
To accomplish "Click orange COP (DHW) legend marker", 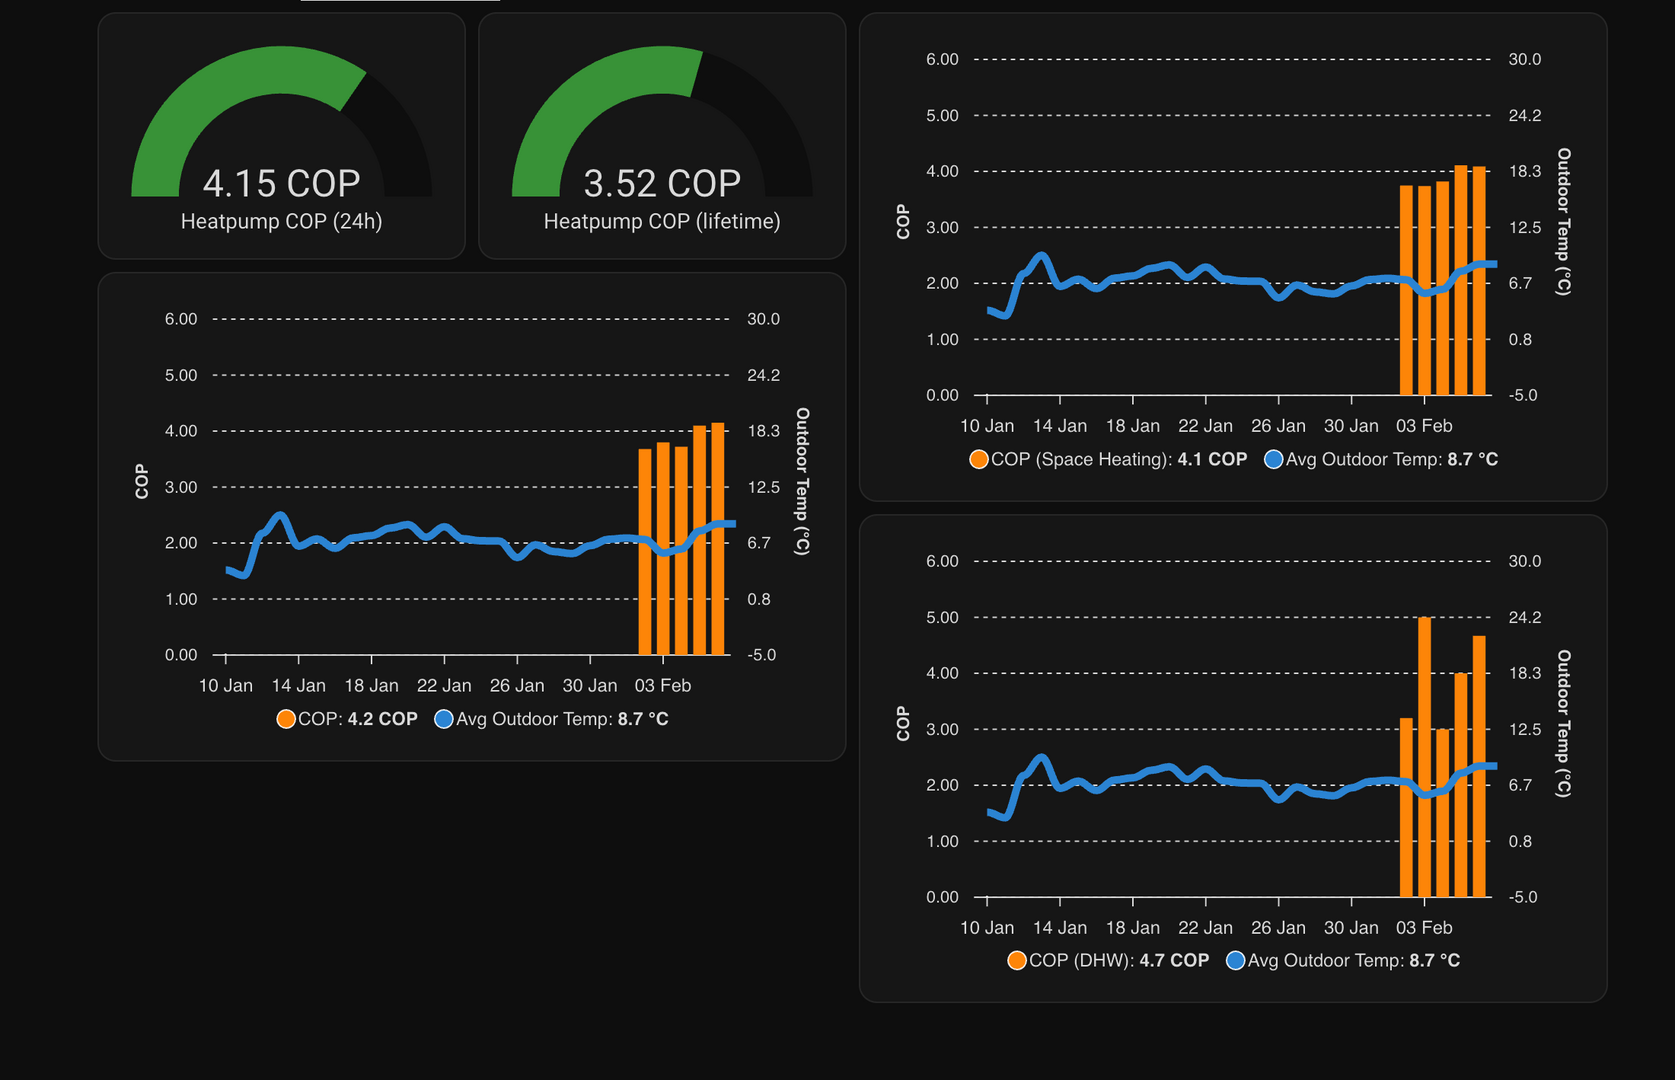I will (x=1017, y=960).
